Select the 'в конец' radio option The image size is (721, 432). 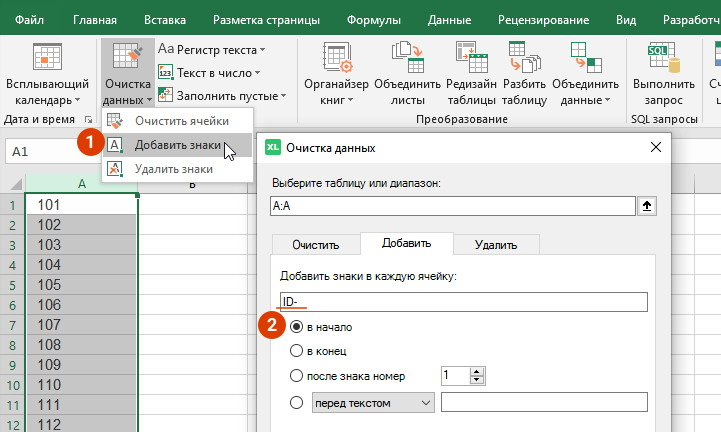[x=296, y=351]
